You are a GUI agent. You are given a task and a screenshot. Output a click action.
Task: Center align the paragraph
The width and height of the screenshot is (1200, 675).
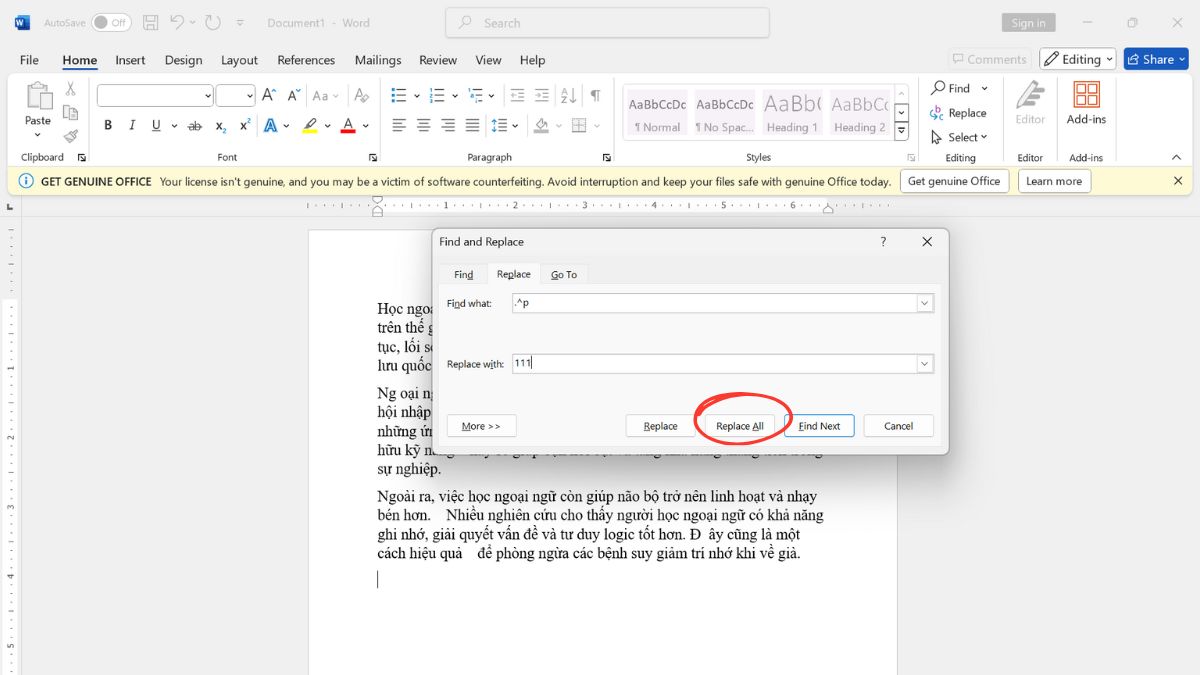click(x=424, y=126)
